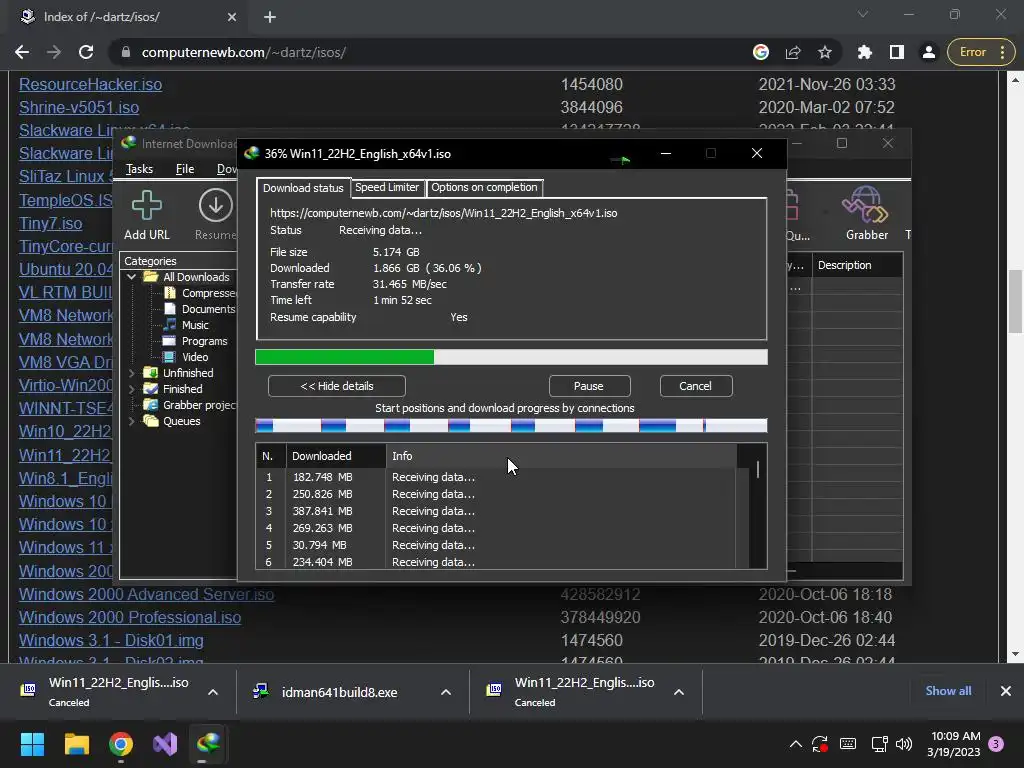Screen dimensions: 1024x768
Task: Close the Chrome downloads bar
Action: tap(1006, 691)
